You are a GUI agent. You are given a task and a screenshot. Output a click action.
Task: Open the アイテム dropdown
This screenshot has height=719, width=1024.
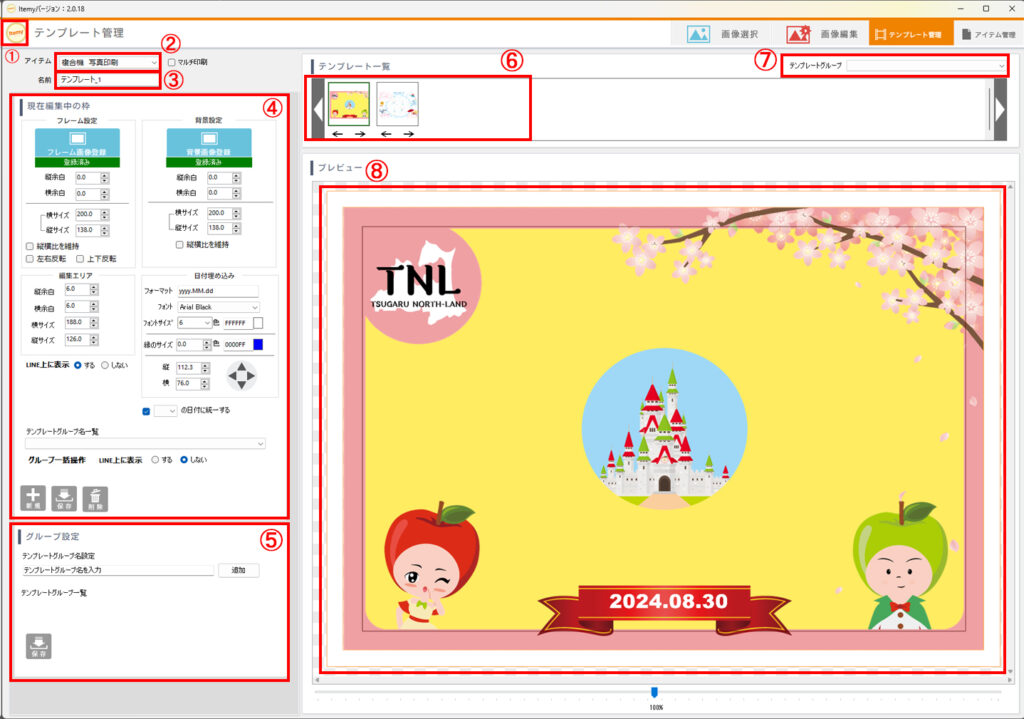tap(106, 62)
